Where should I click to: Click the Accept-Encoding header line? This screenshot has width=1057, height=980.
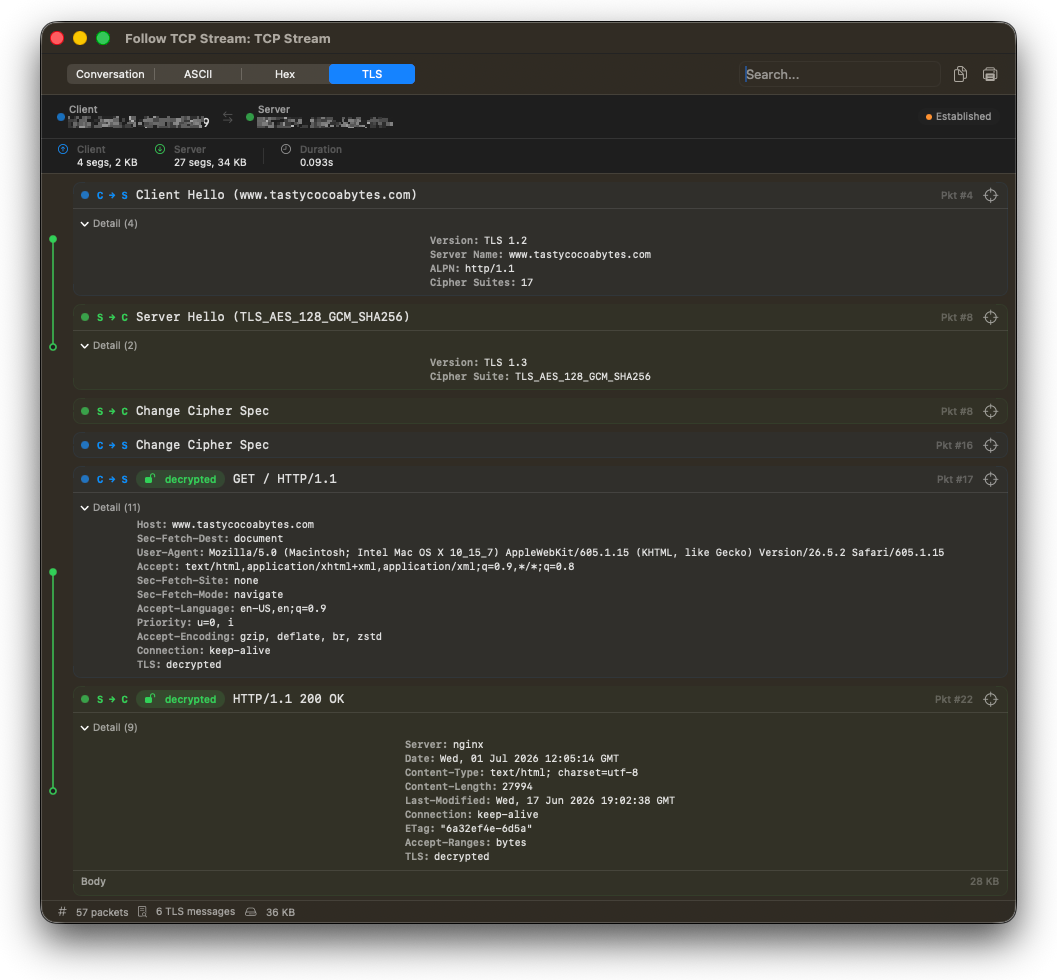coord(259,636)
